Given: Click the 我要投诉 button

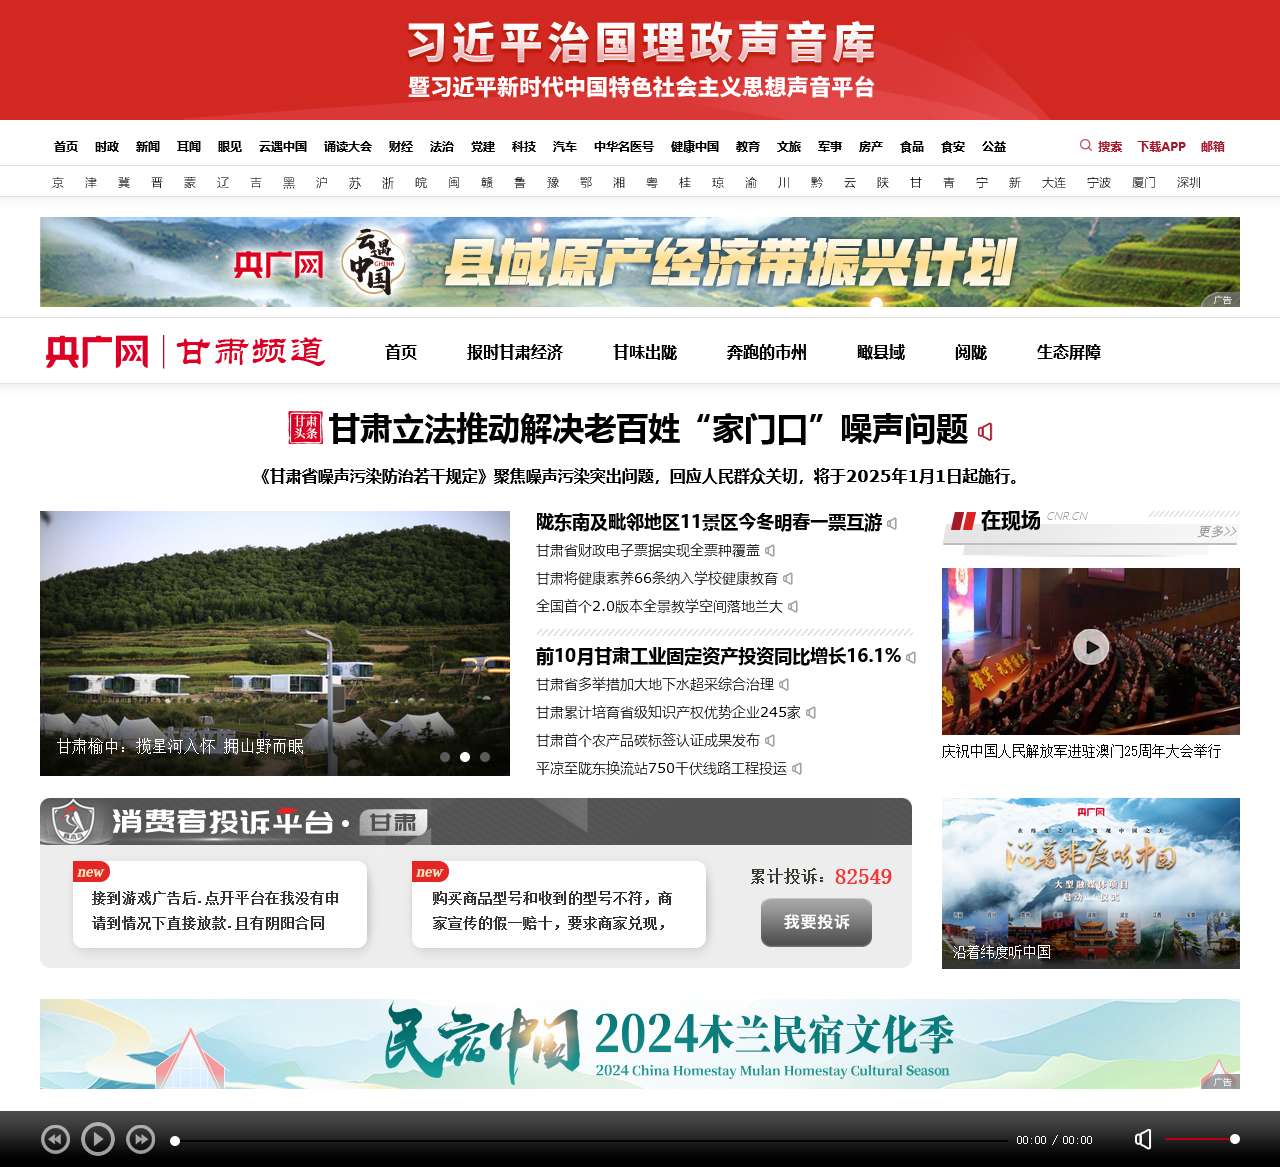Looking at the screenshot, I should (816, 922).
